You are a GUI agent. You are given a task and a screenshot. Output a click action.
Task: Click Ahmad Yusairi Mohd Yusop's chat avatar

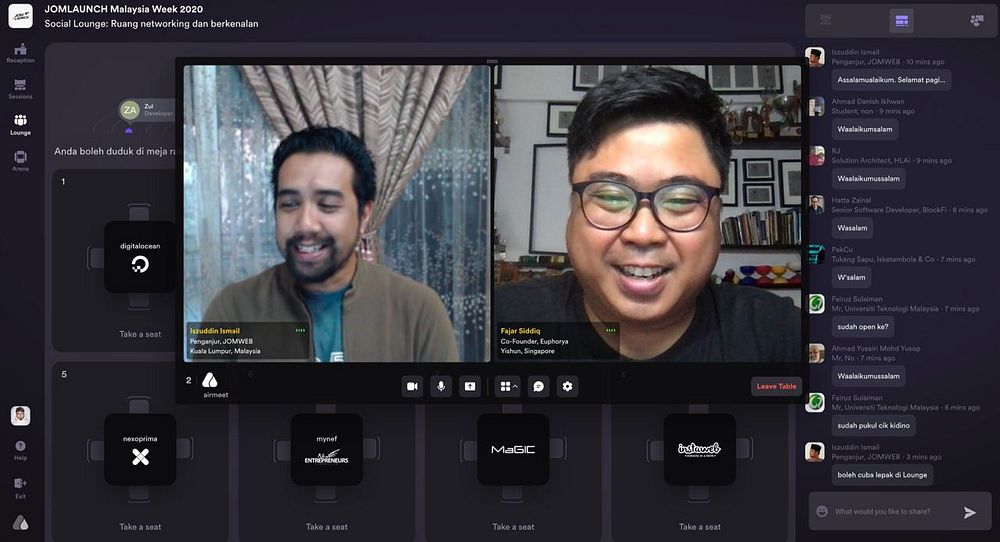point(816,353)
